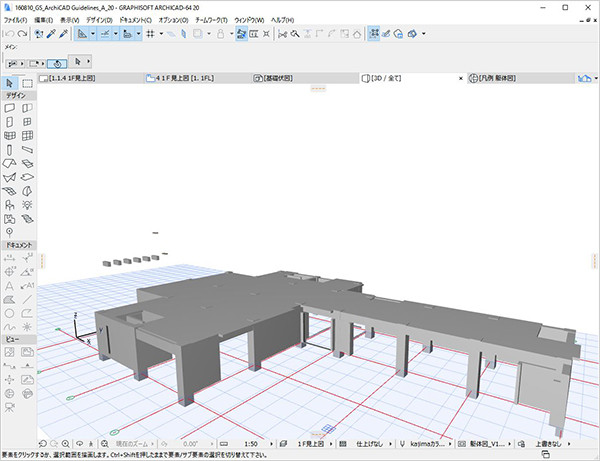
Task: Toggle the lock icon in the toolbar
Action: pyautogui.click(x=220, y=34)
